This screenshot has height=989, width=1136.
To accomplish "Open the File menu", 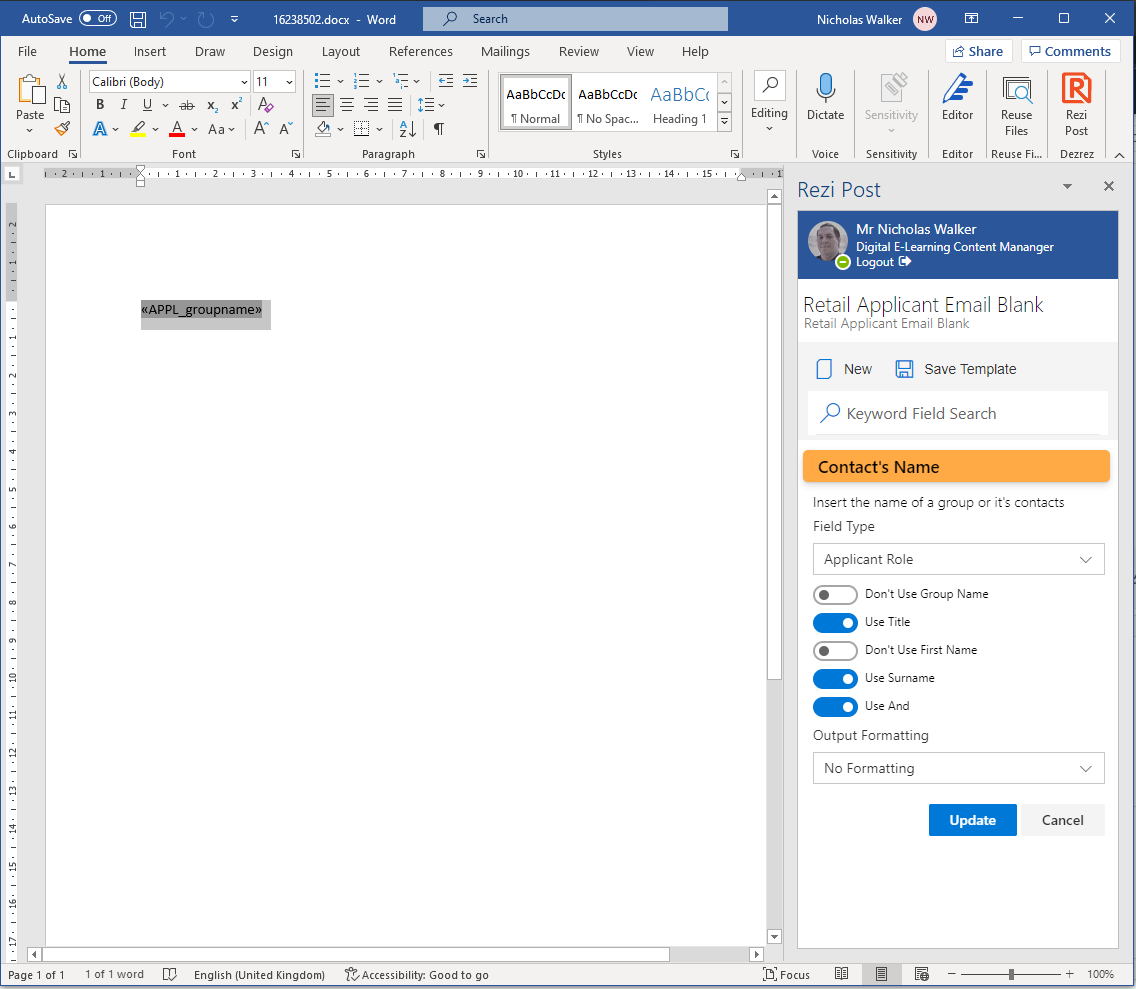I will point(27,51).
